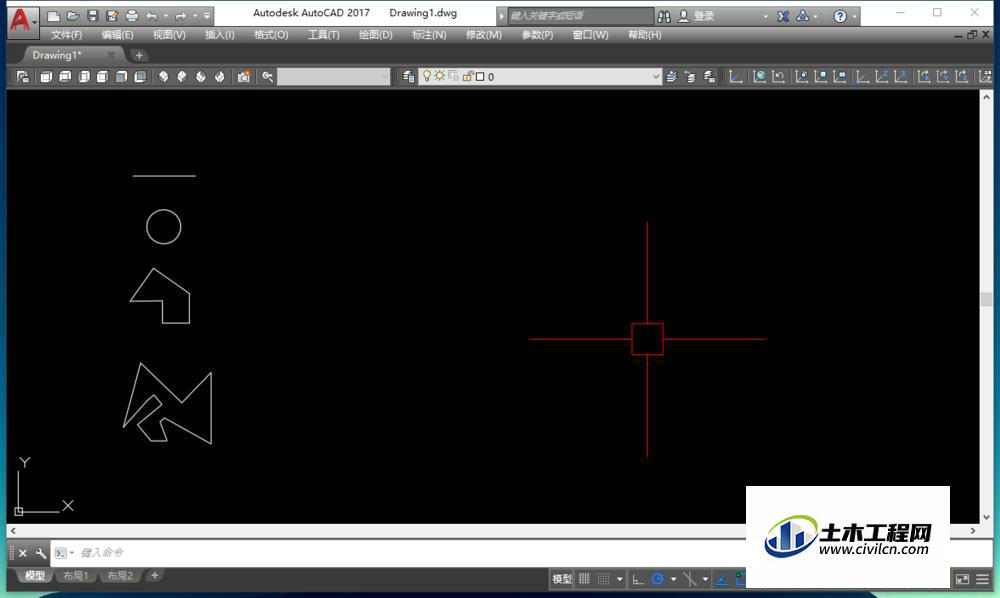
Task: Close the Drawing1 file tab
Action: tap(111, 55)
